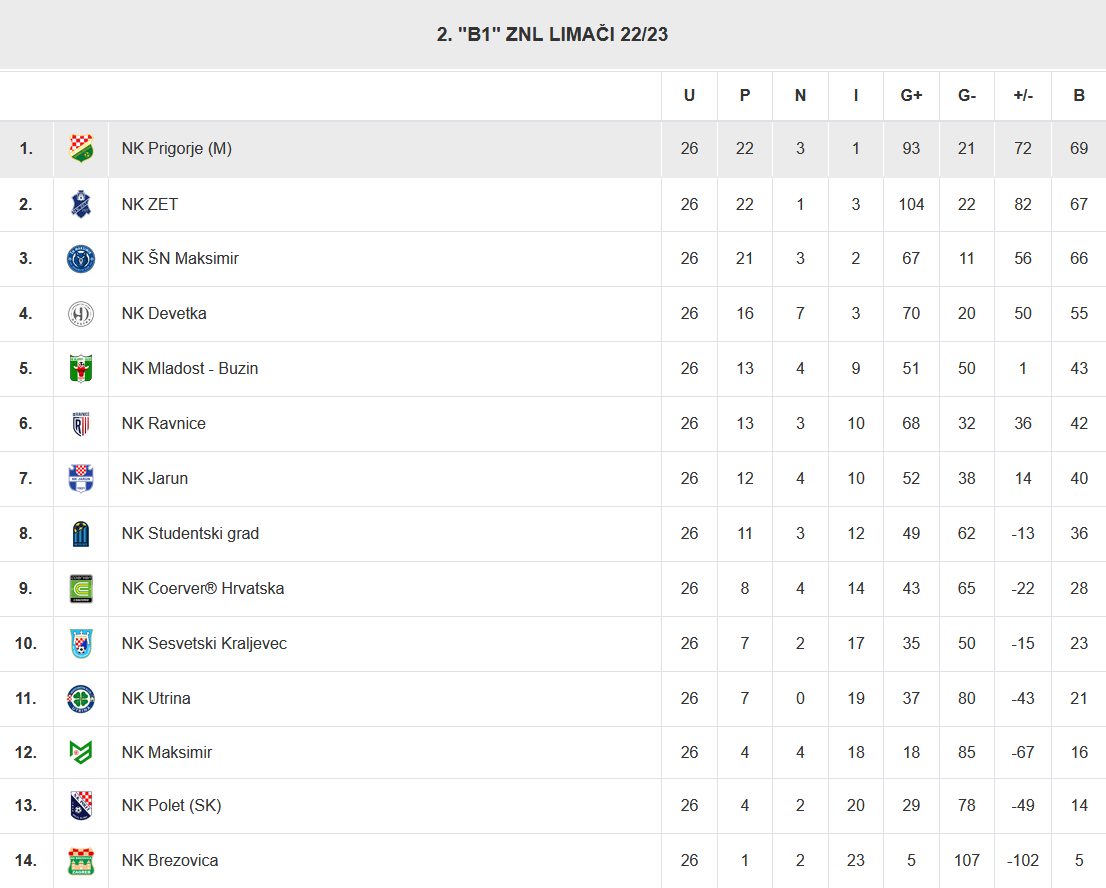Click the NK Mladost - Buzin crest

81,368
